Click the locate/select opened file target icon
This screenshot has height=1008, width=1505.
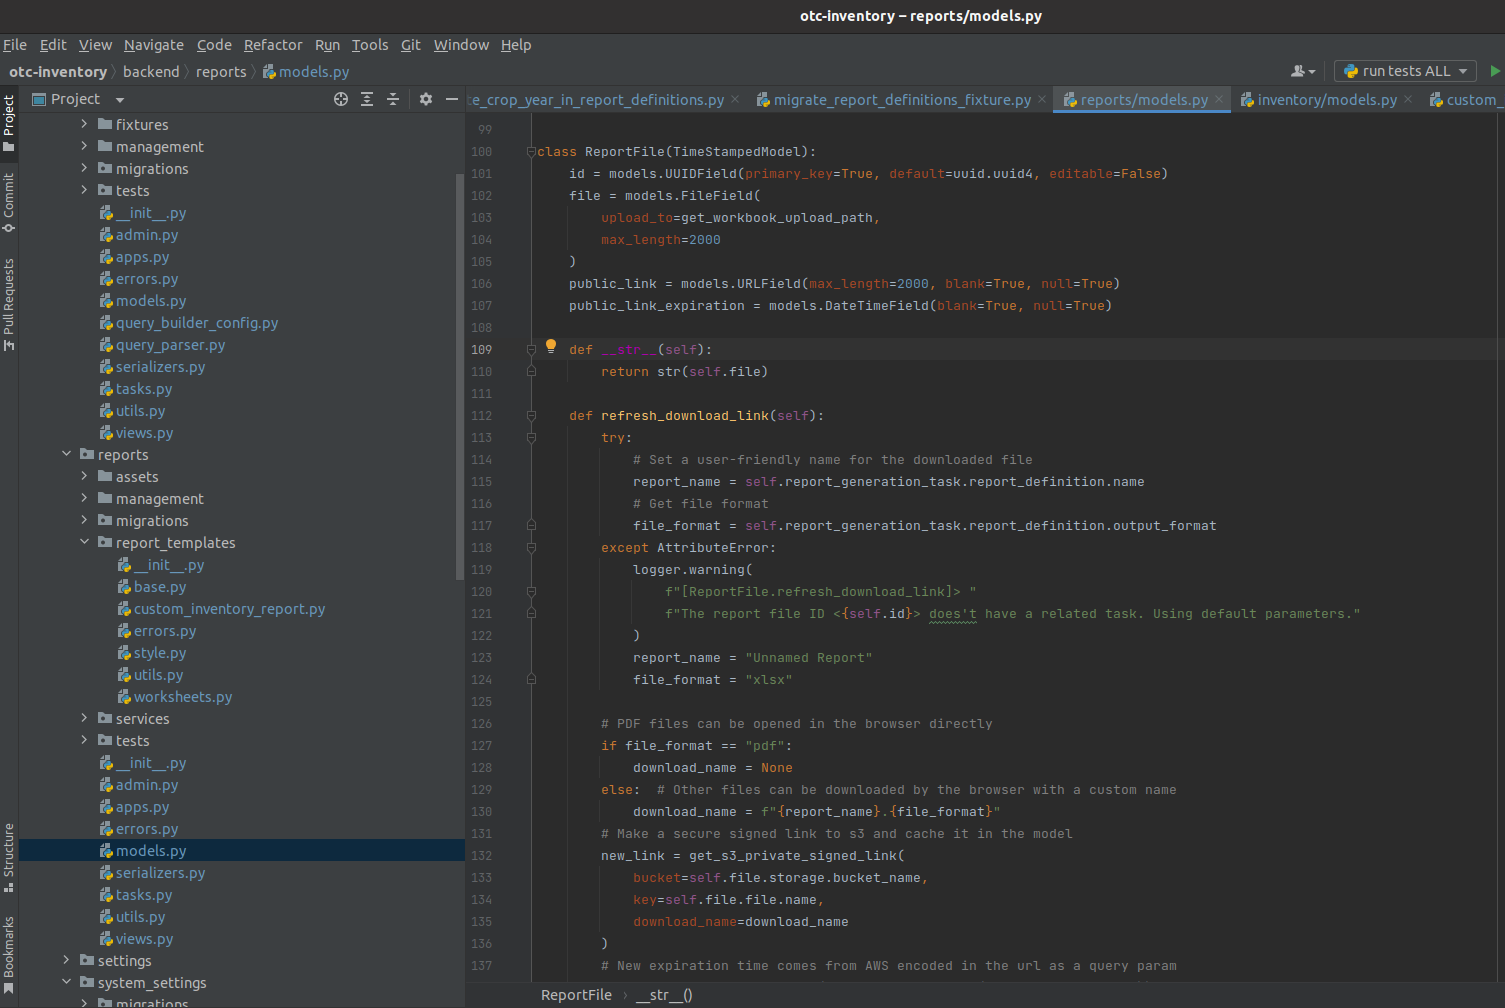[x=341, y=99]
